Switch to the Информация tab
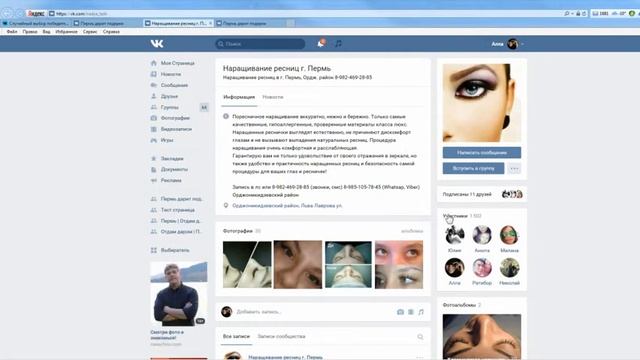640x360 pixels. [239, 97]
